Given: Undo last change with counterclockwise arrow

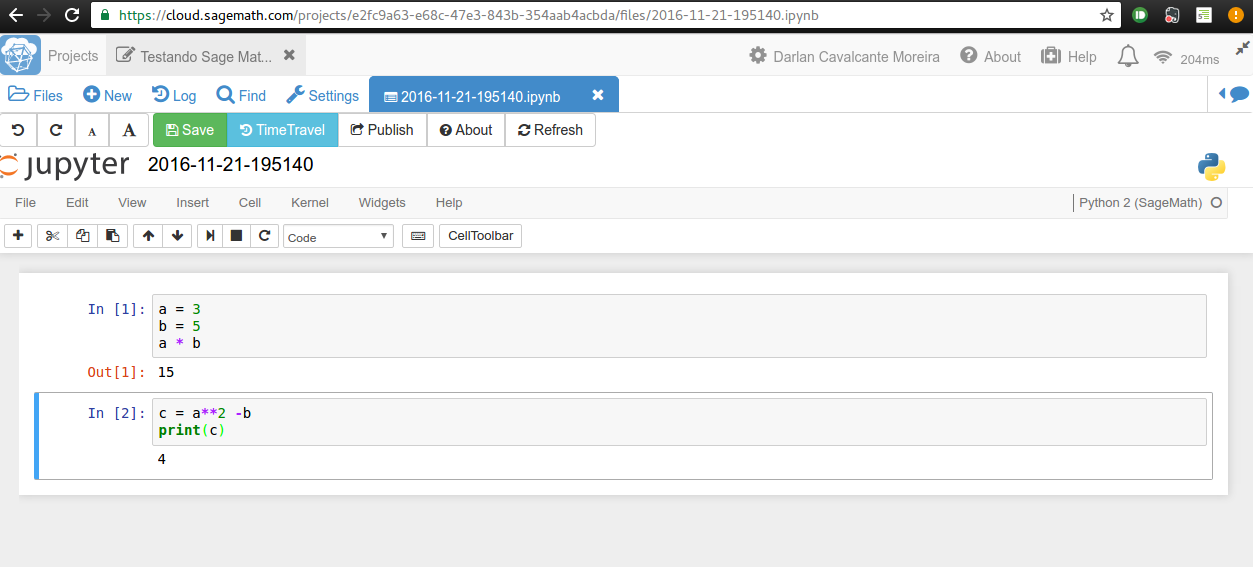Looking at the screenshot, I should (x=18, y=130).
